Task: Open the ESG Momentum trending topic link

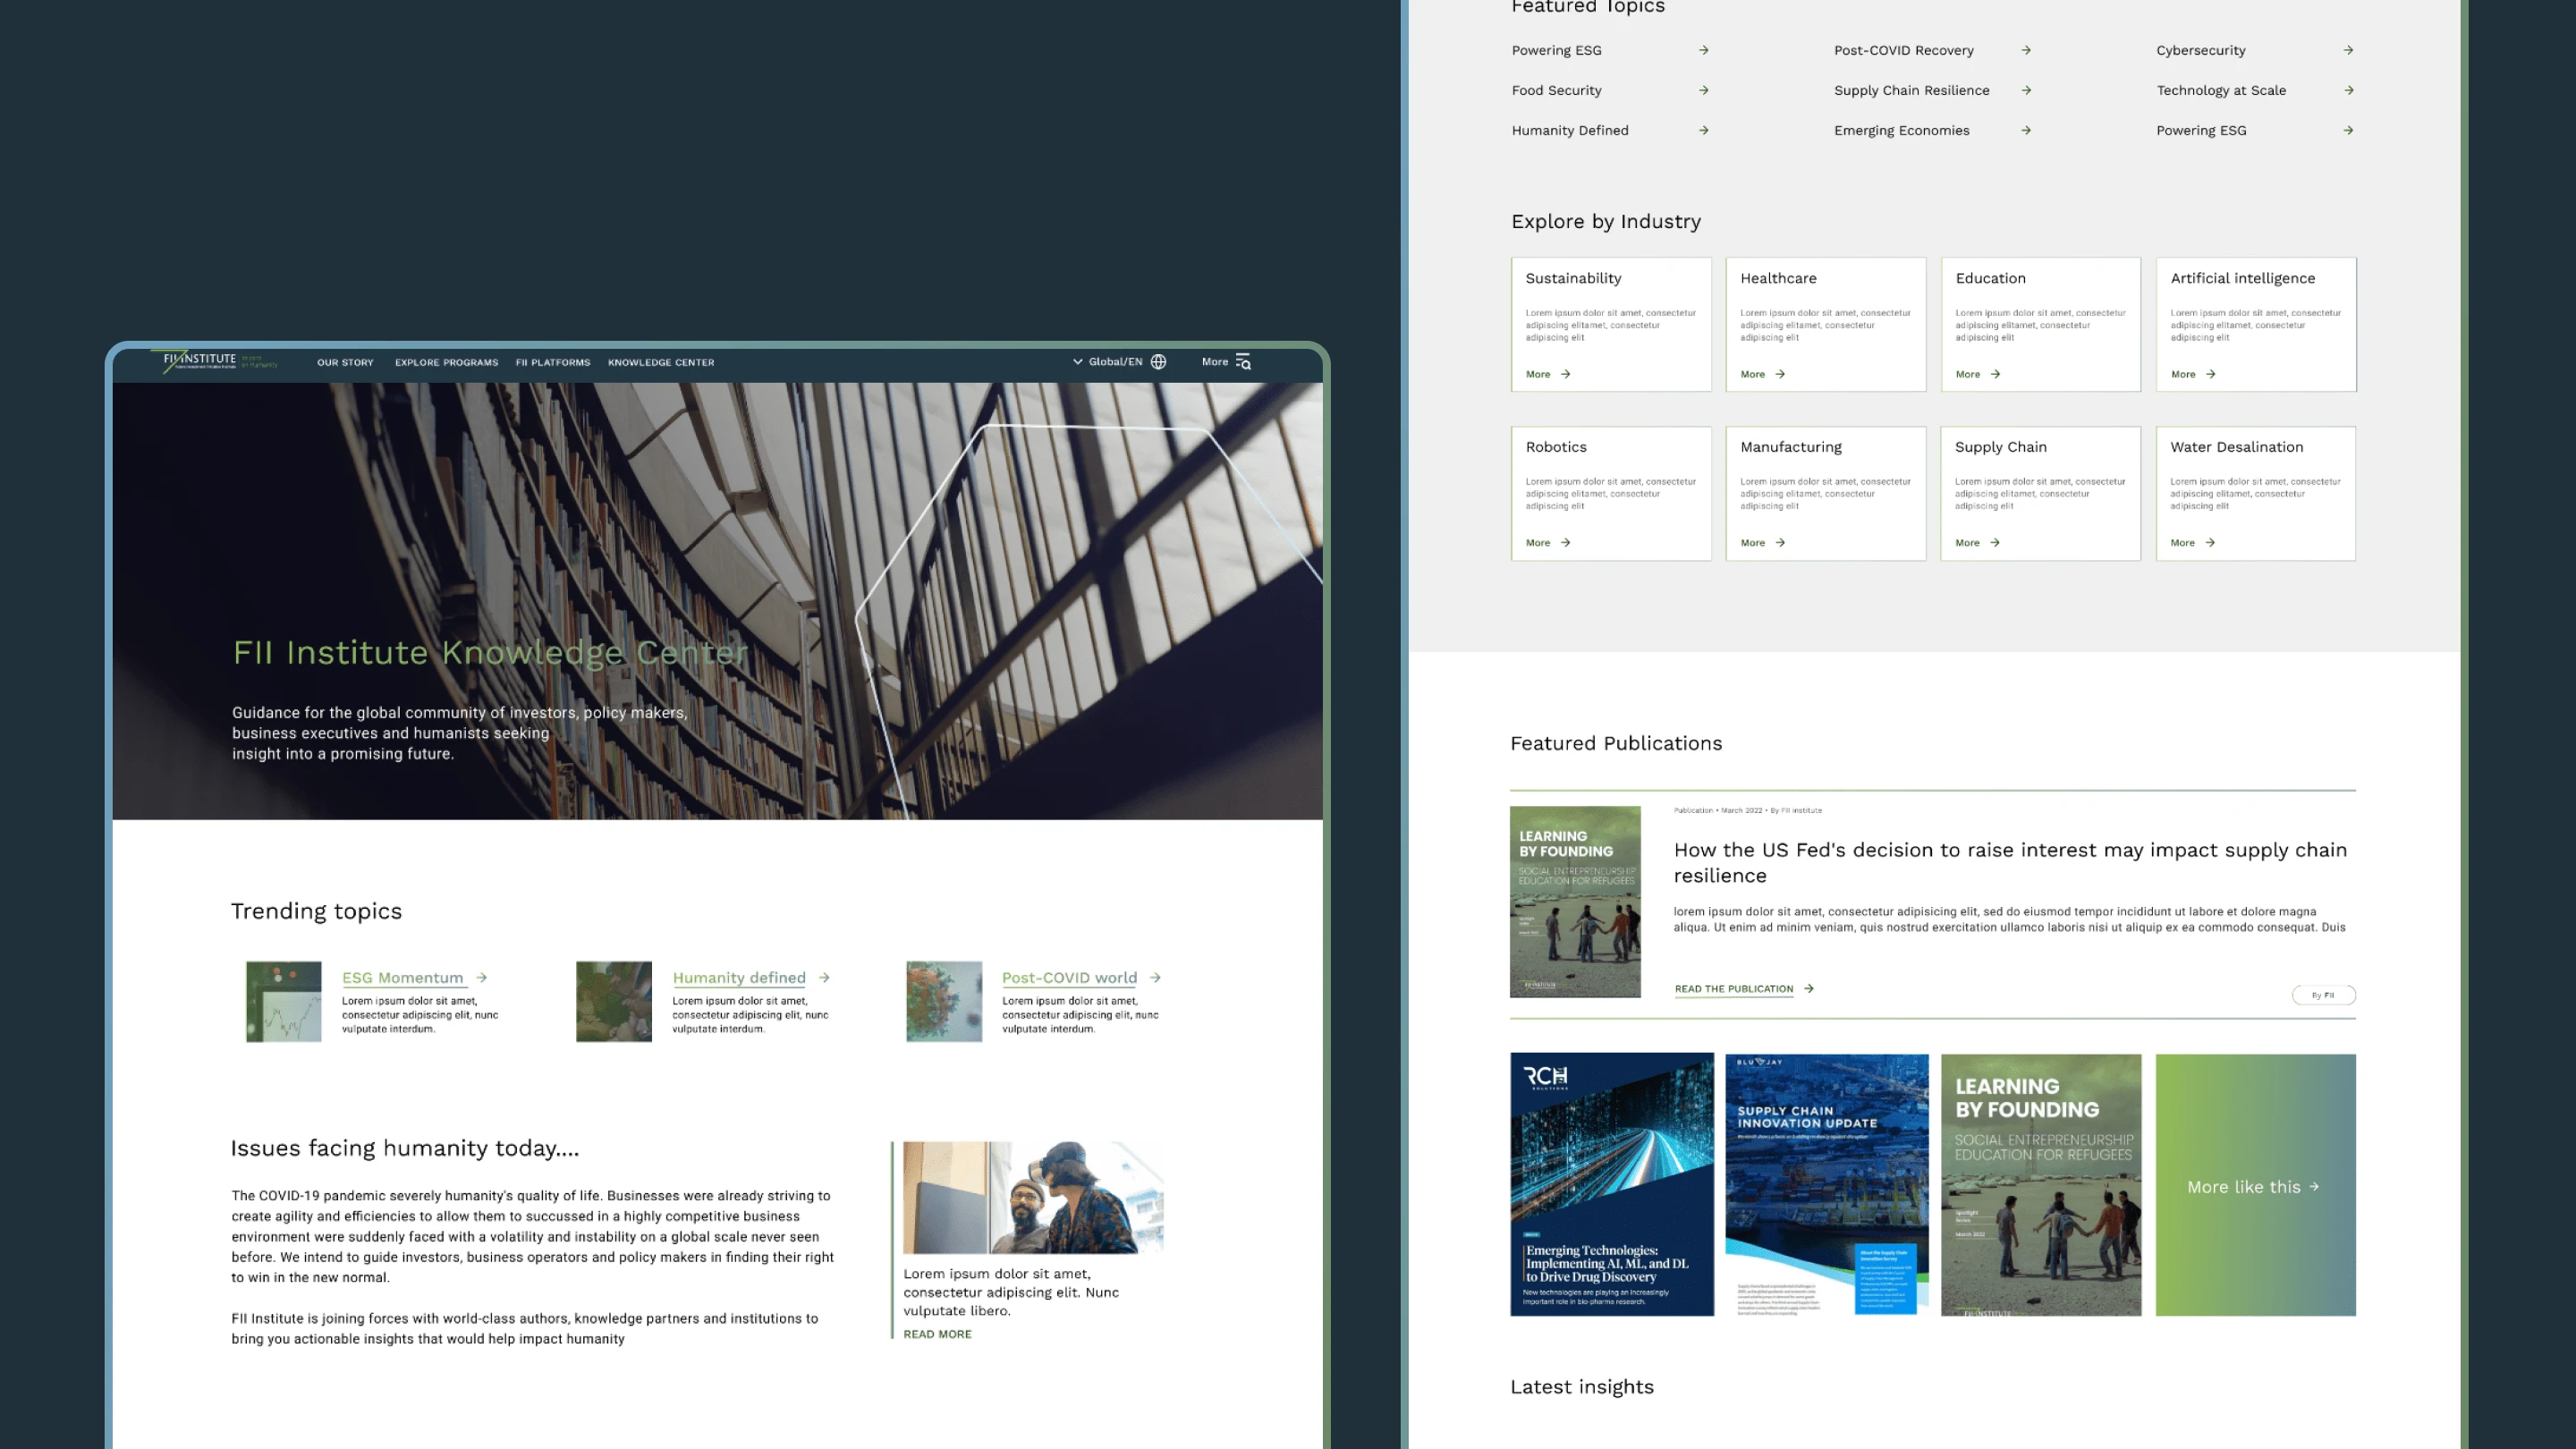Action: tap(402, 978)
